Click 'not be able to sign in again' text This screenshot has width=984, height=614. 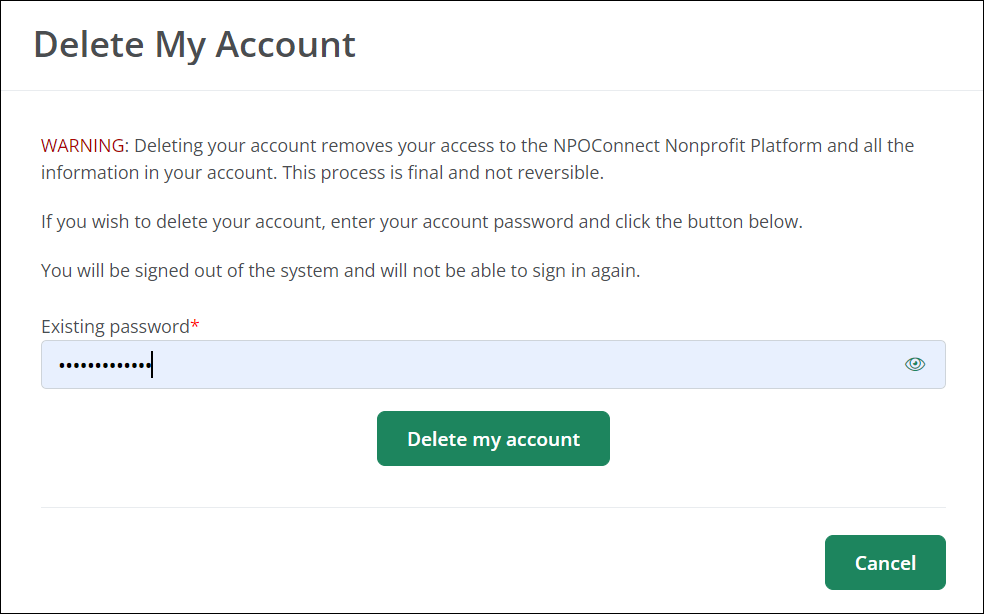coord(530,271)
